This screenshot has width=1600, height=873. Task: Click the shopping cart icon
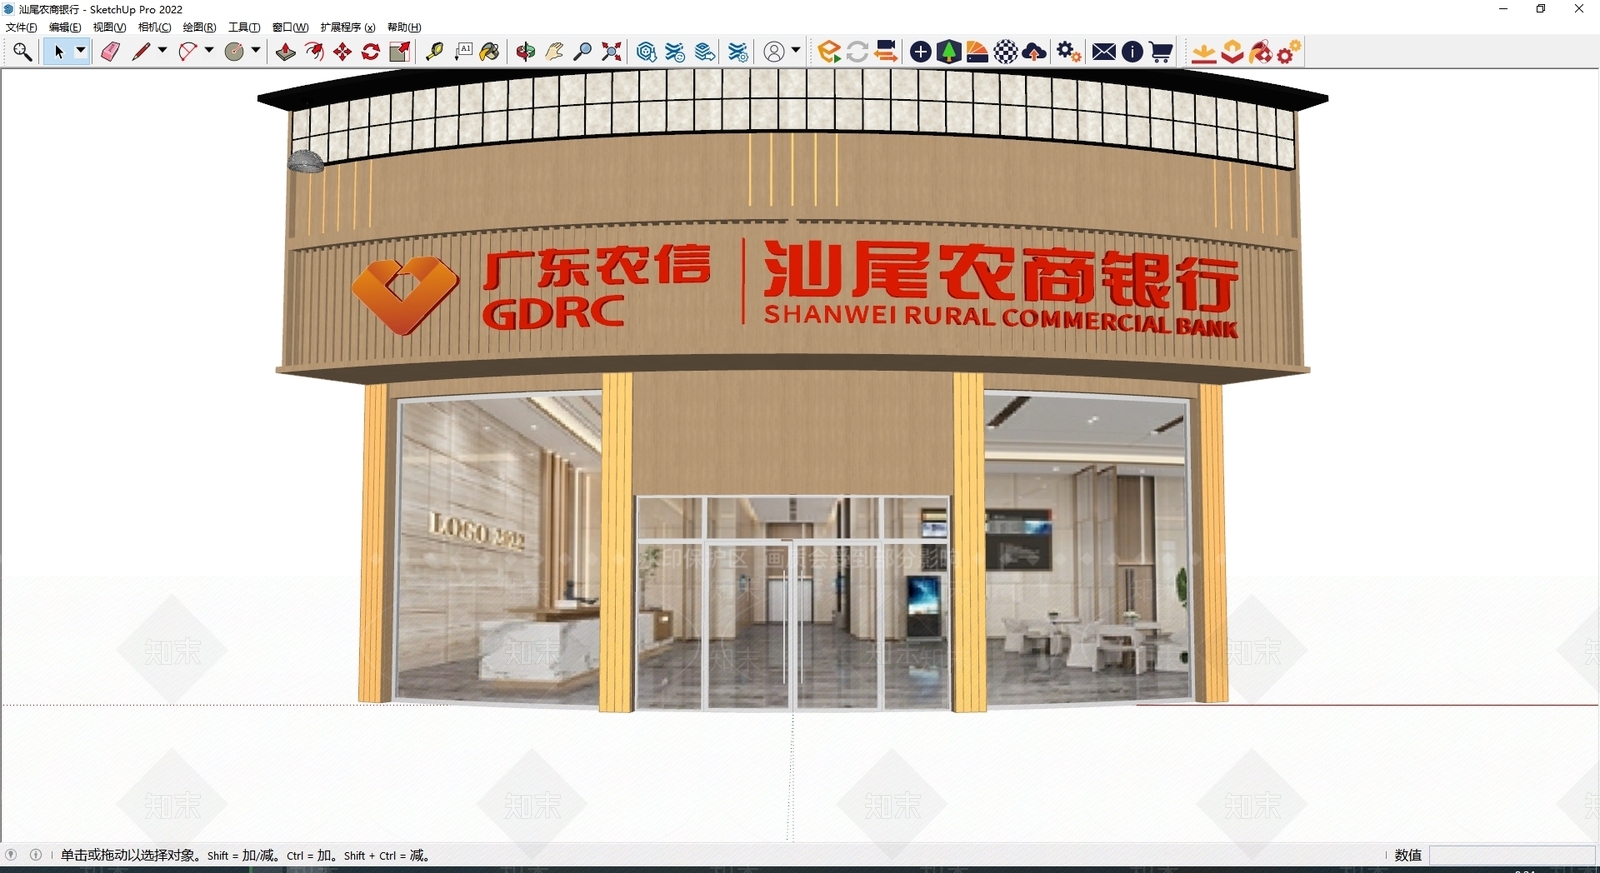1161,52
